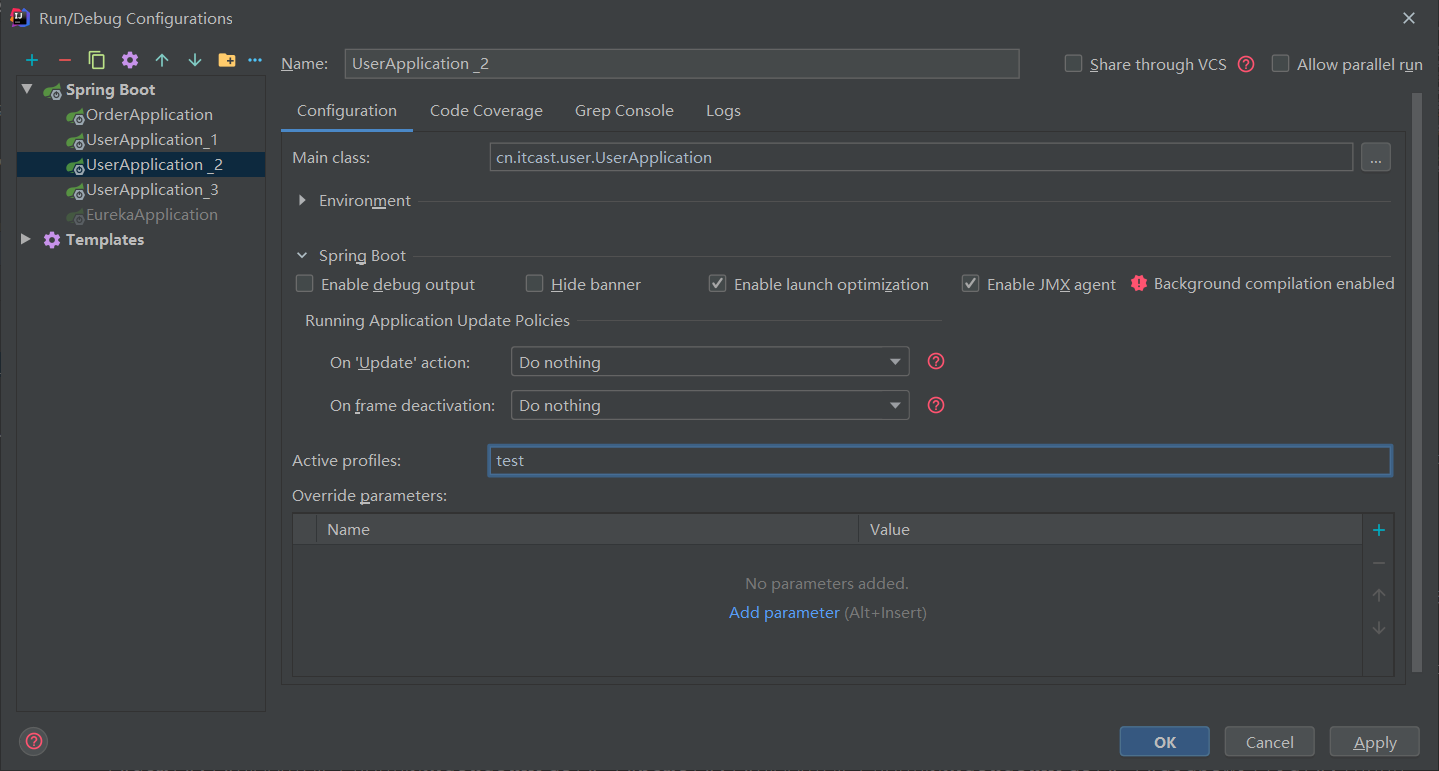
Task: Remove the selected configuration with minus icon
Action: tap(65, 60)
